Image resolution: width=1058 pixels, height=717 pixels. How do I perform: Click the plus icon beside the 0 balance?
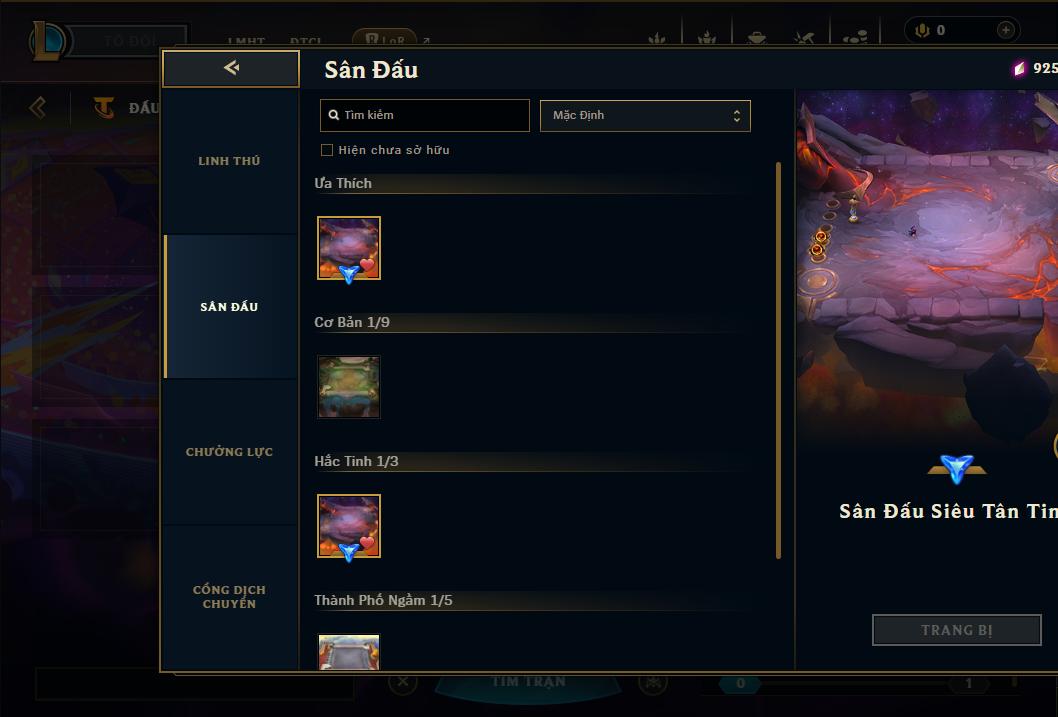pyautogui.click(x=1005, y=30)
